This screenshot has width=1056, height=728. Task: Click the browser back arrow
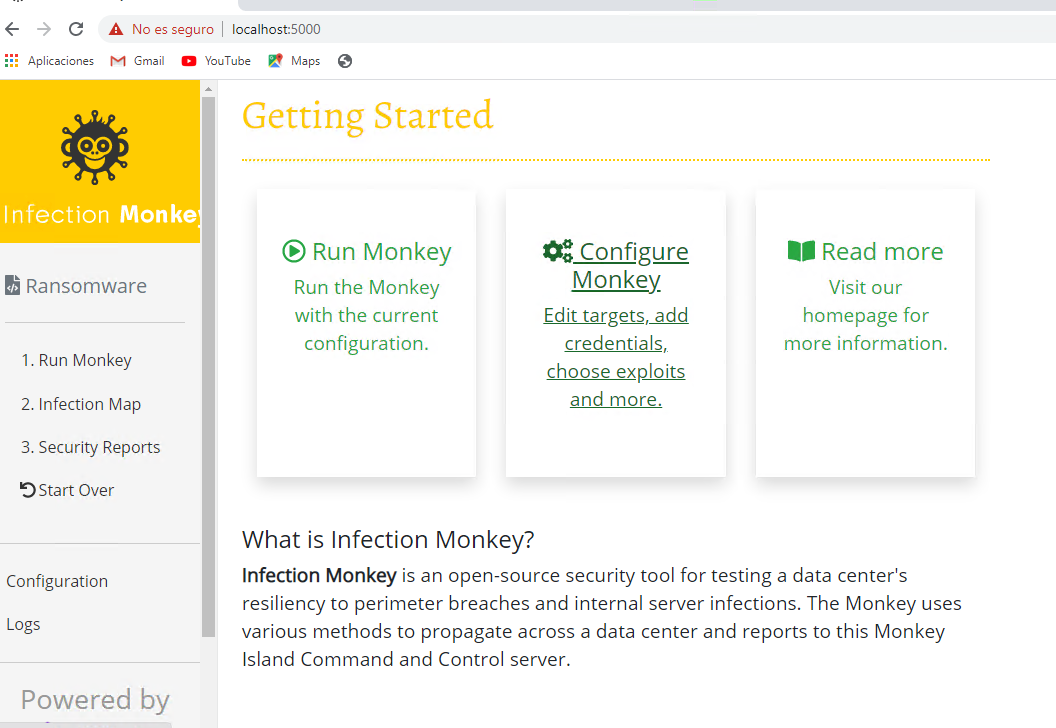(13, 29)
